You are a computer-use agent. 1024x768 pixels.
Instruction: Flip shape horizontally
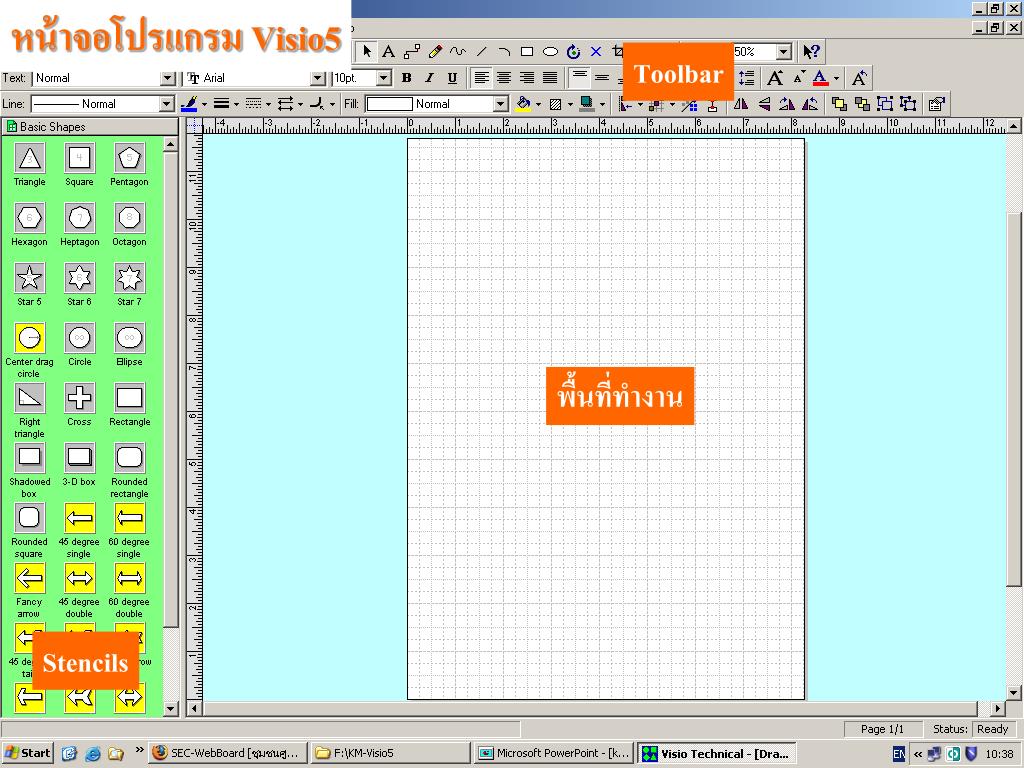pyautogui.click(x=741, y=104)
